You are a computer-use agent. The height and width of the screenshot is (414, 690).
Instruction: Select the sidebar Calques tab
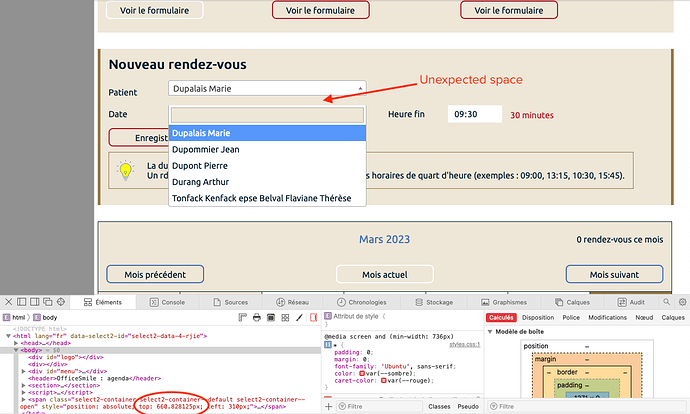click(x=673, y=318)
